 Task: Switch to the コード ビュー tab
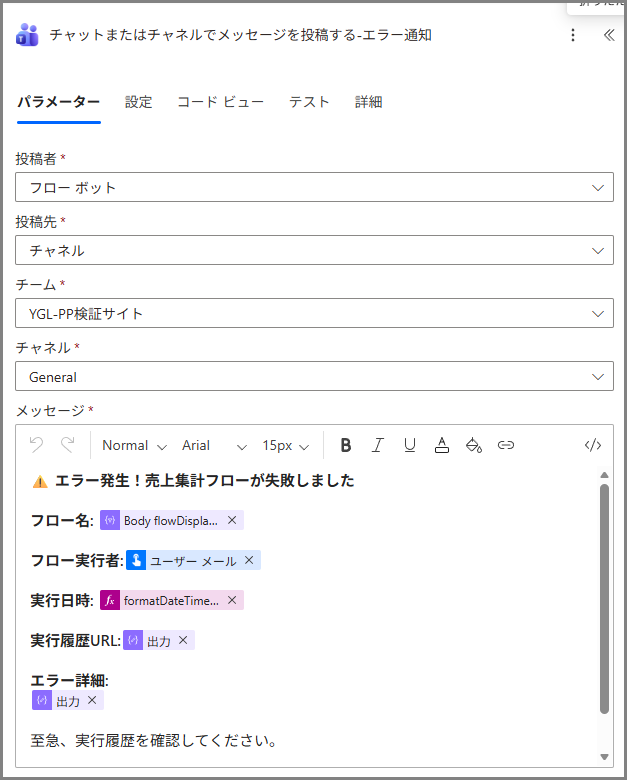click(220, 102)
